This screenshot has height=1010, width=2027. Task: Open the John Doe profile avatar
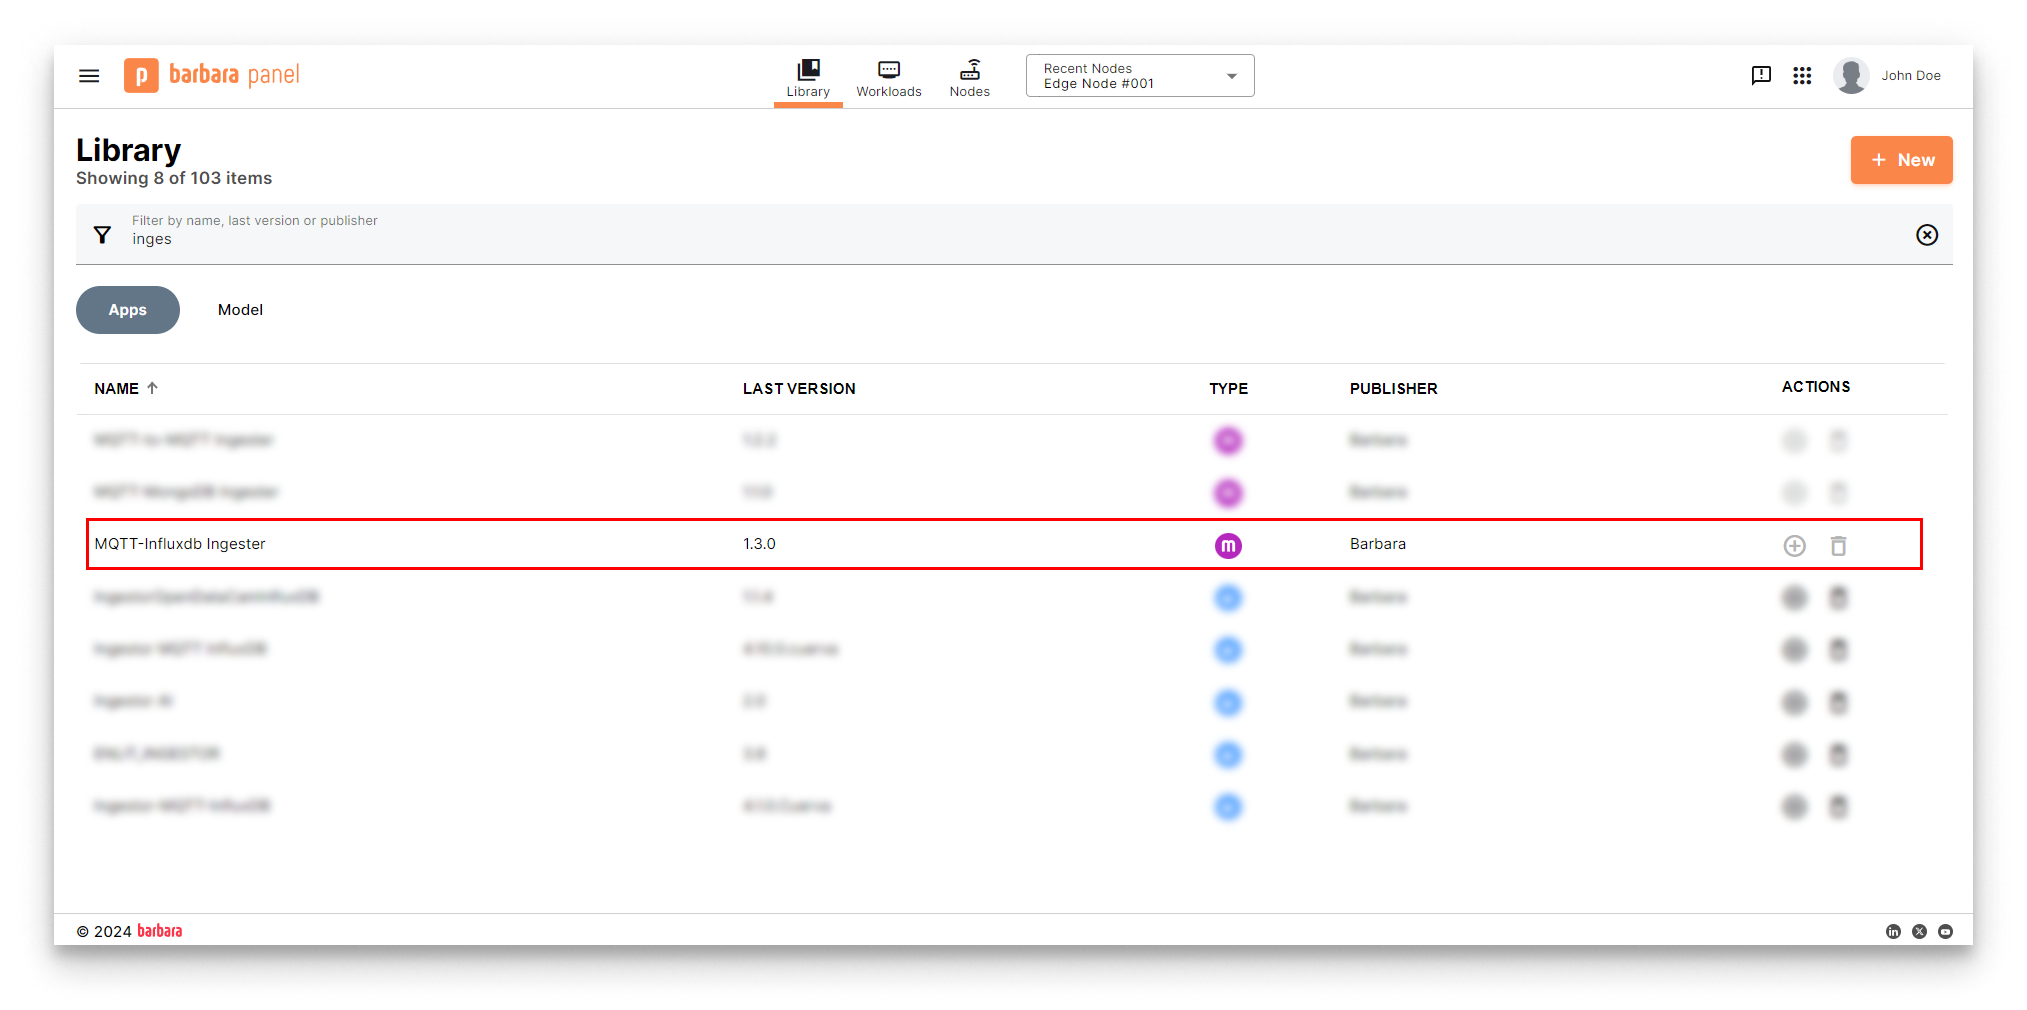1851,75
